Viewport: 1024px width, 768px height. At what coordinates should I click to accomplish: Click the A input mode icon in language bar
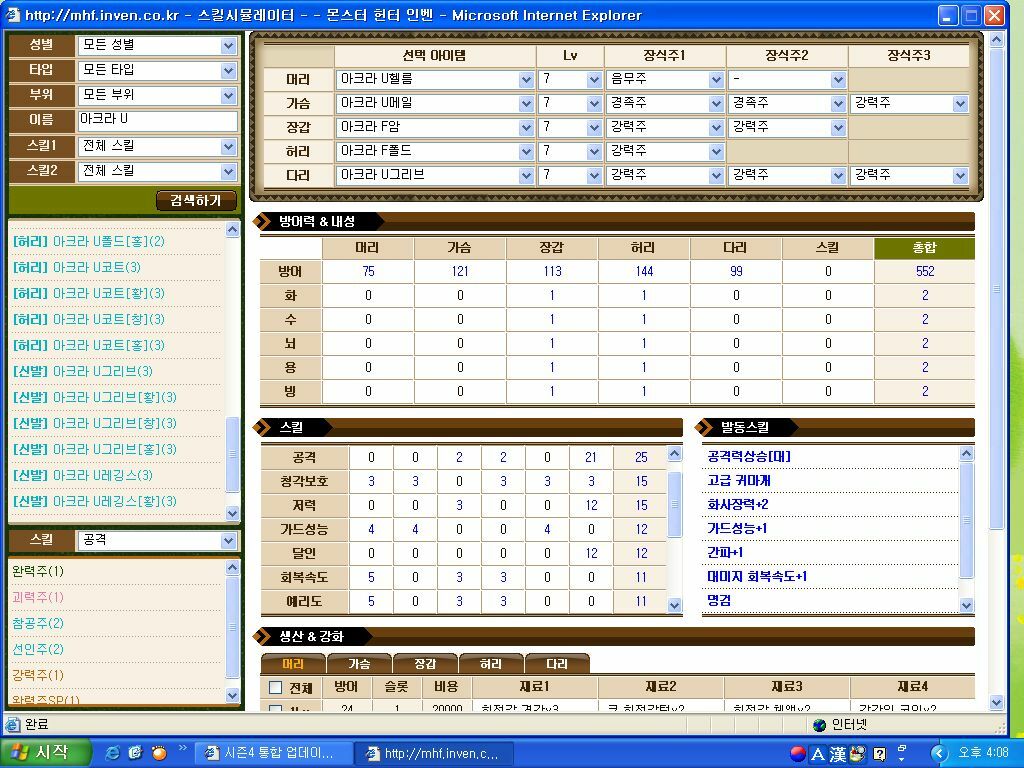coord(817,754)
